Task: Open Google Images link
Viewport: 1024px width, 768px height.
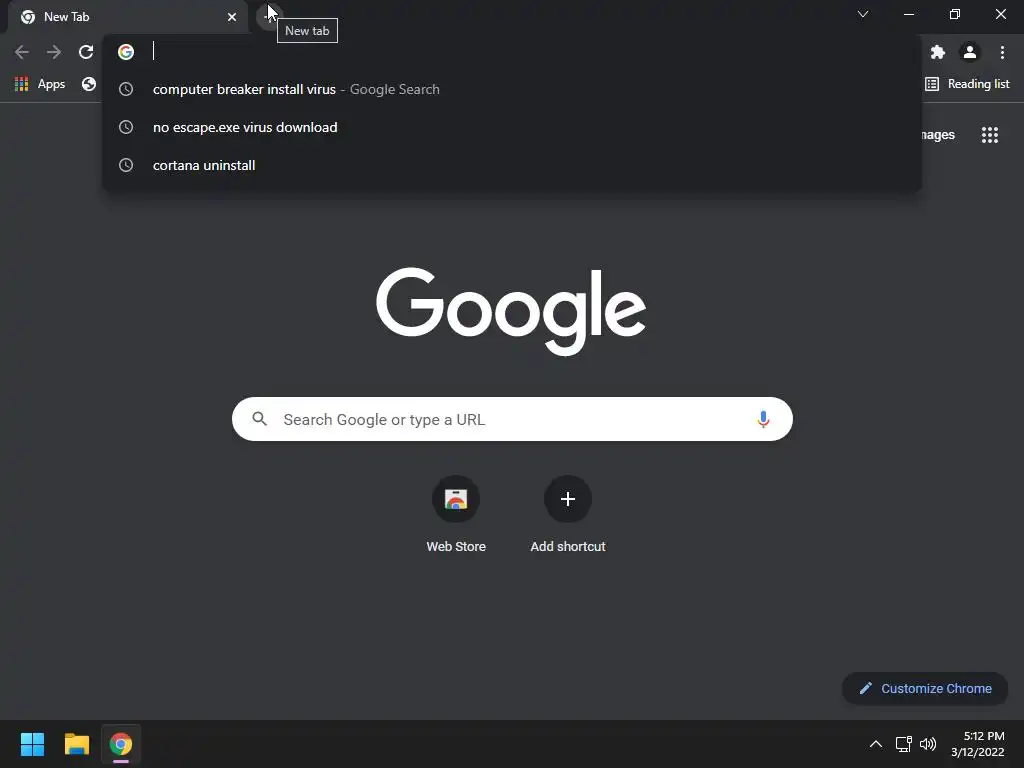Action: coord(938,135)
